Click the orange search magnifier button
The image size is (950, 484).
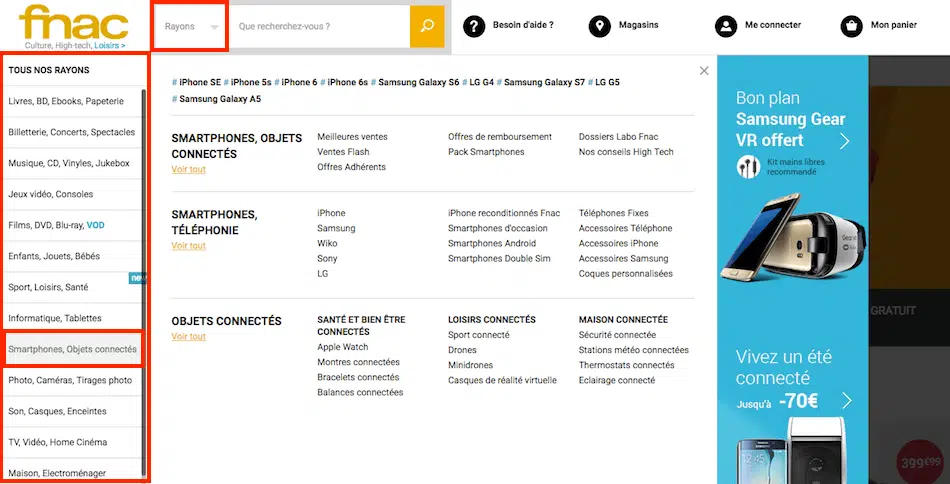[427, 26]
